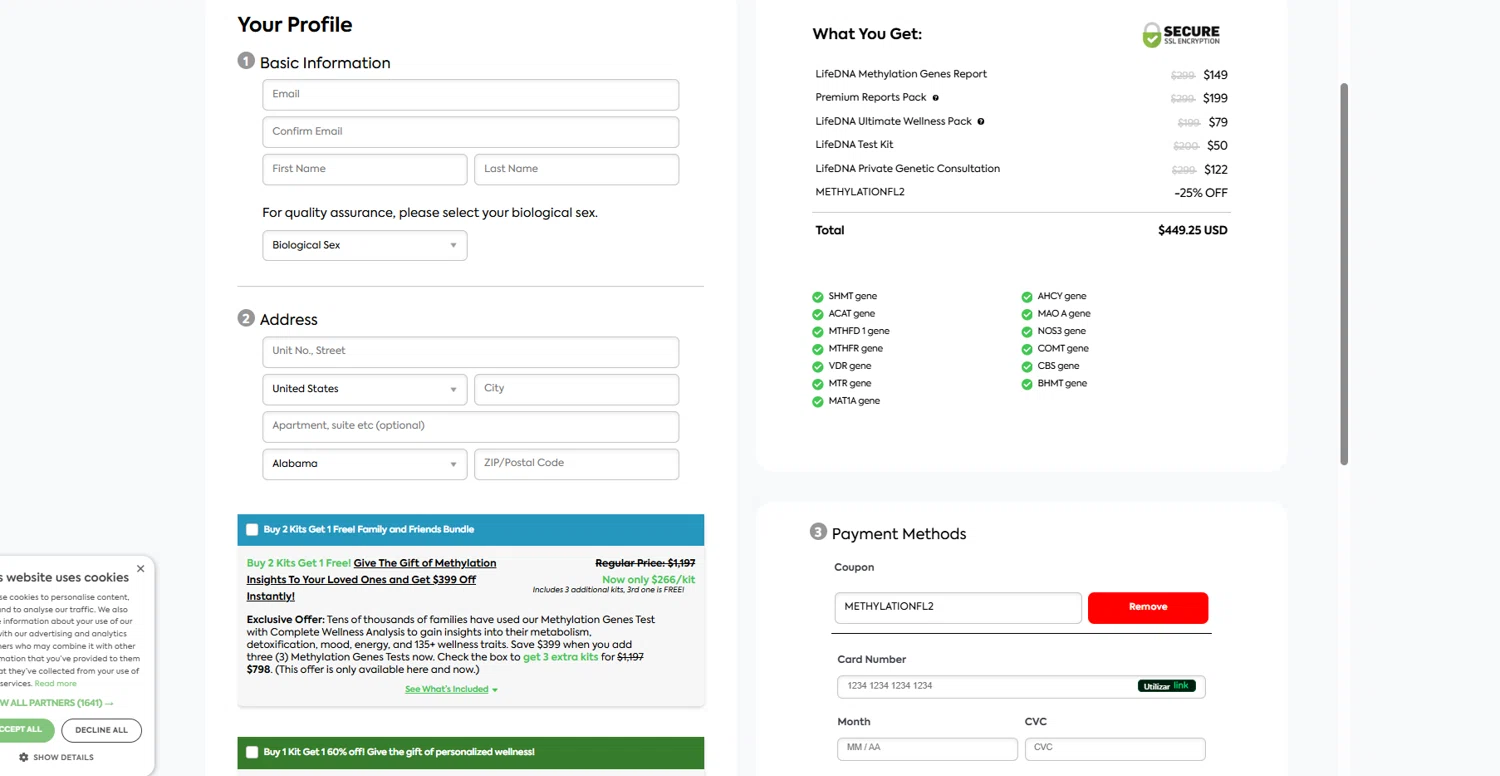Click the Remove coupon button

coord(1148,607)
